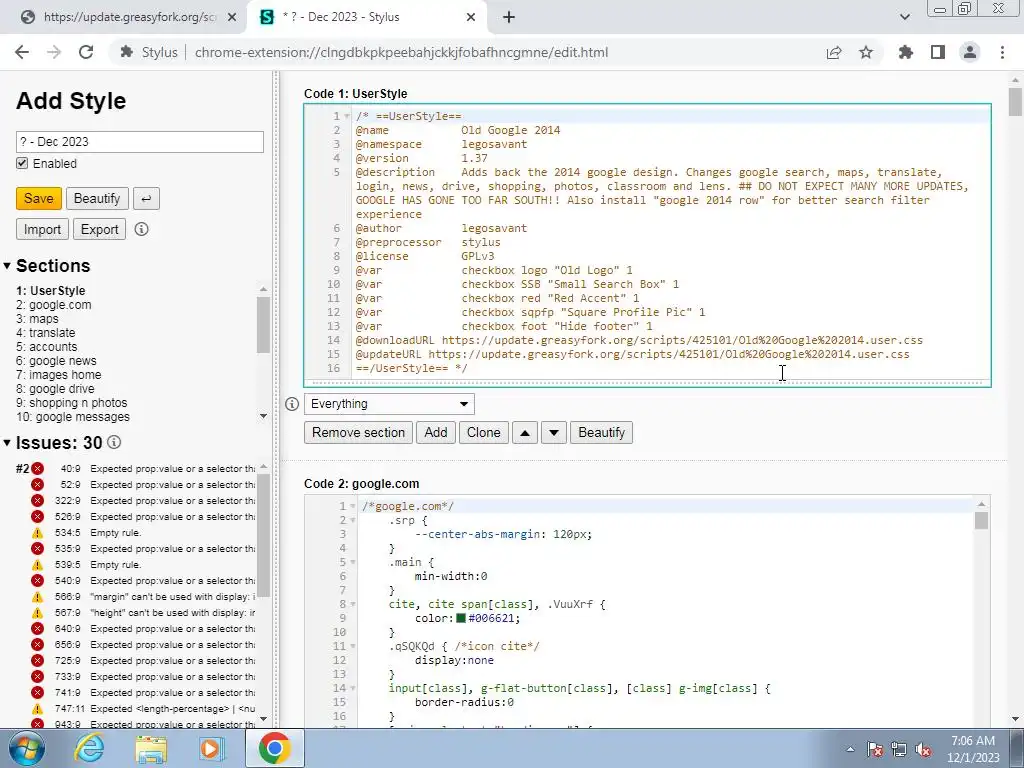Image resolution: width=1024 pixels, height=768 pixels.
Task: Open the Chrome three-dot menu
Action: pos(1002,52)
